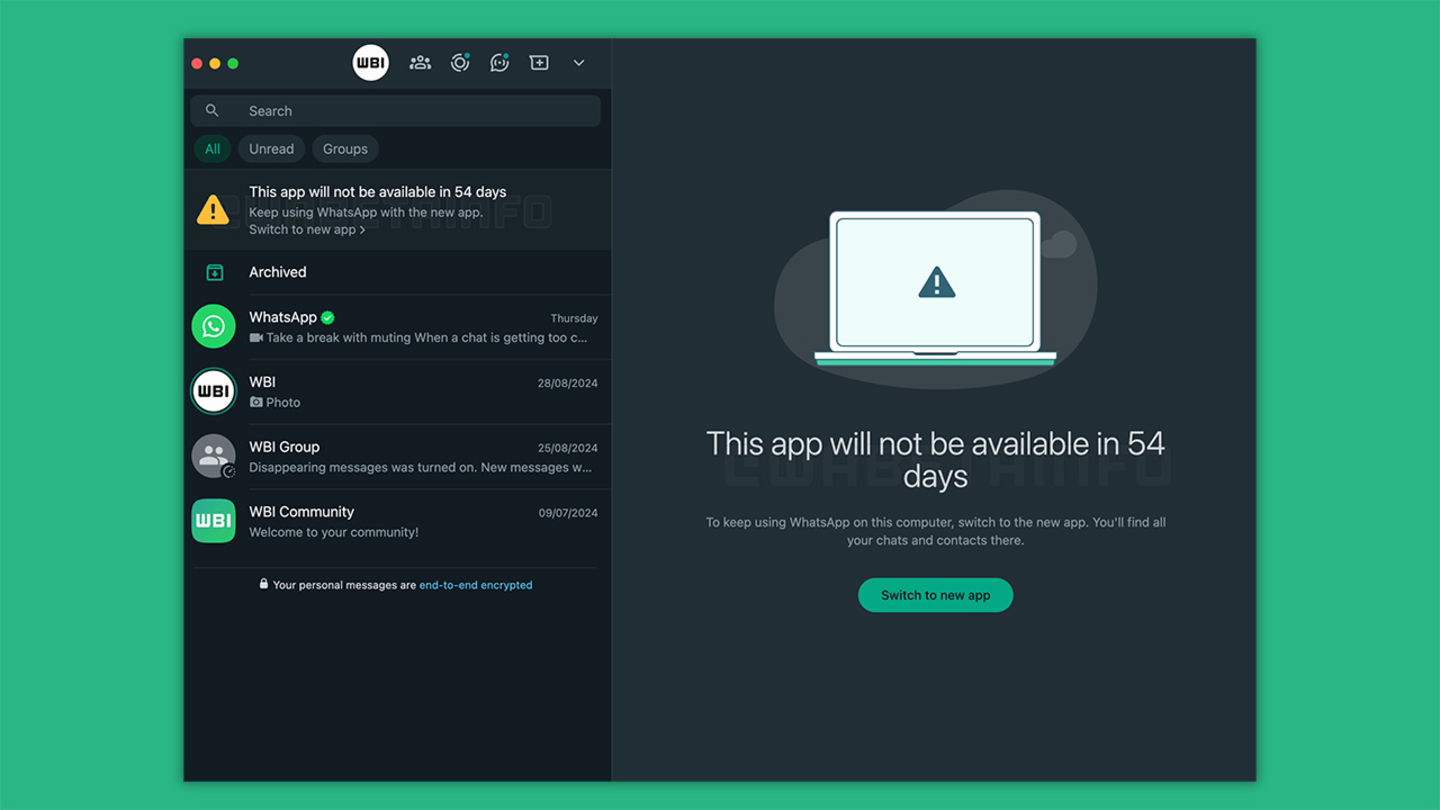This screenshot has width=1440, height=810.
Task: Open the WBI Community chat
Action: (398, 522)
